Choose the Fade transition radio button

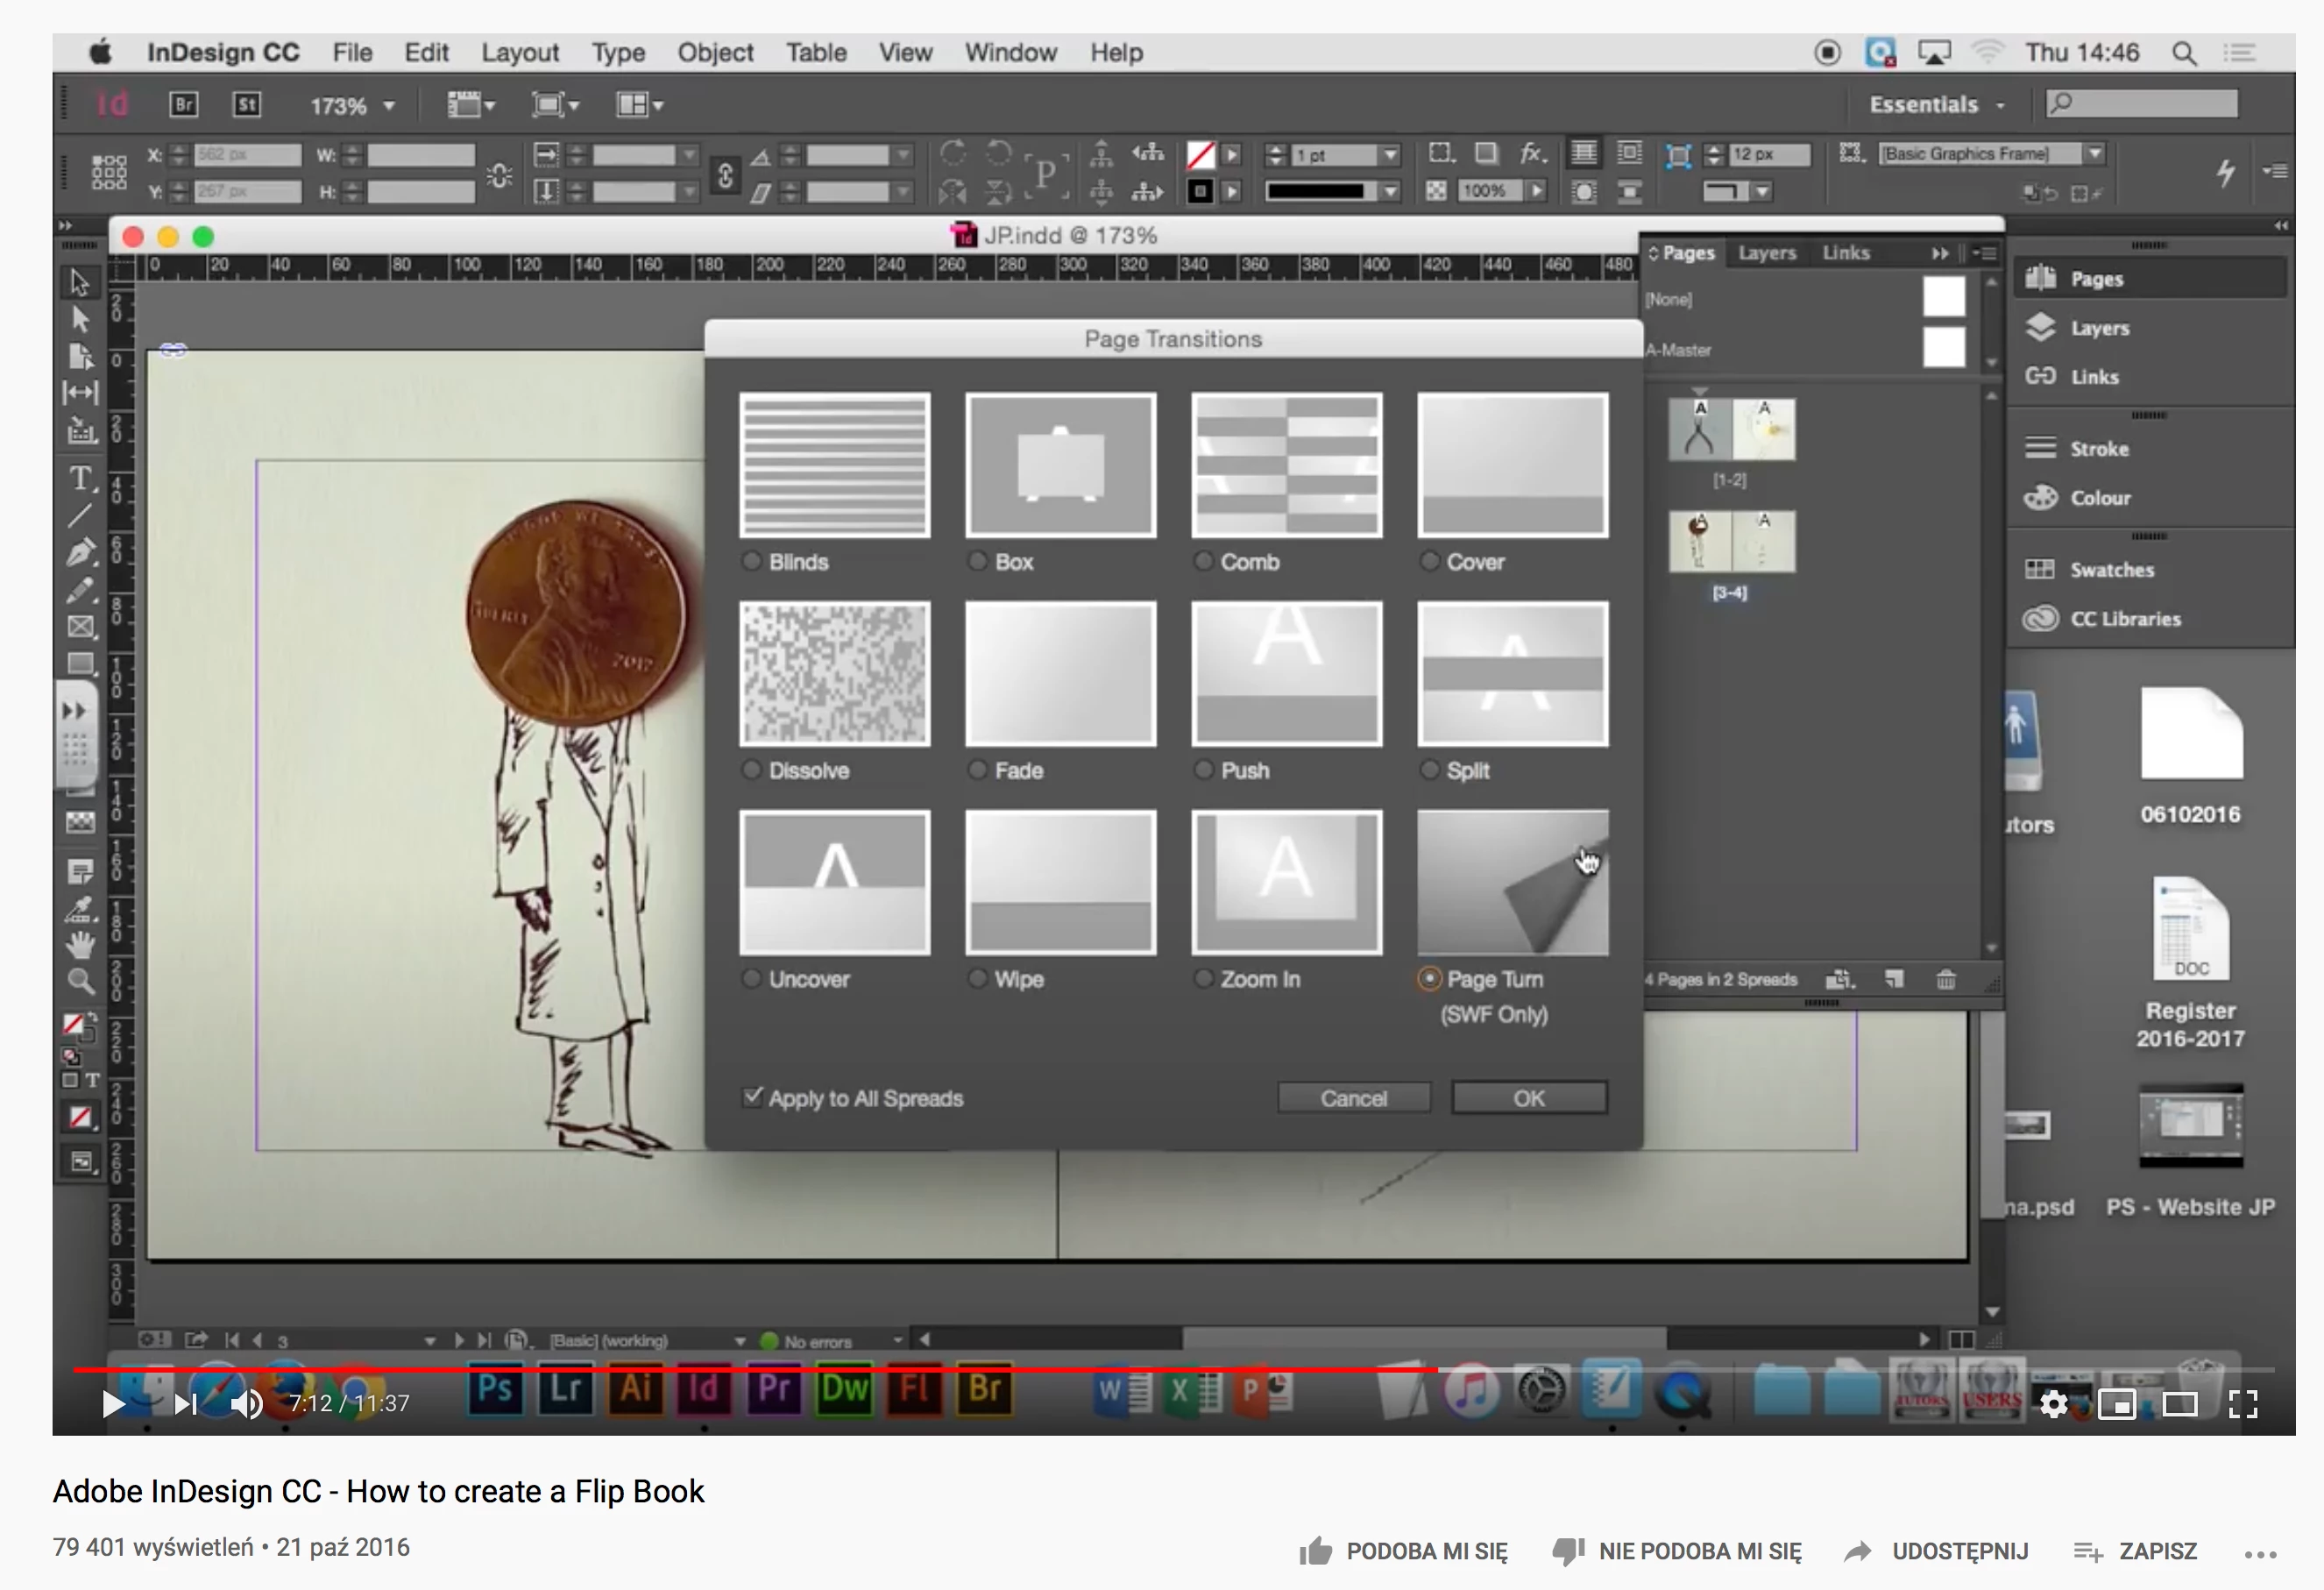click(977, 770)
